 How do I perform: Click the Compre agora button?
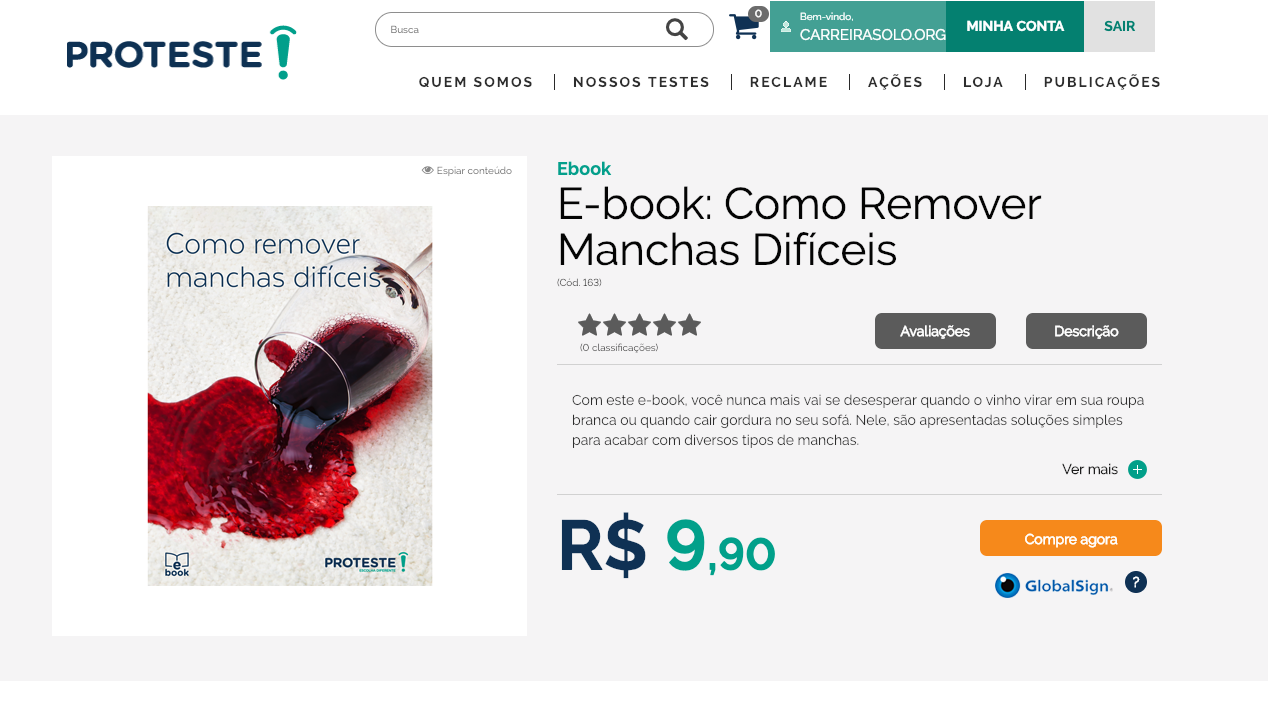(1071, 538)
